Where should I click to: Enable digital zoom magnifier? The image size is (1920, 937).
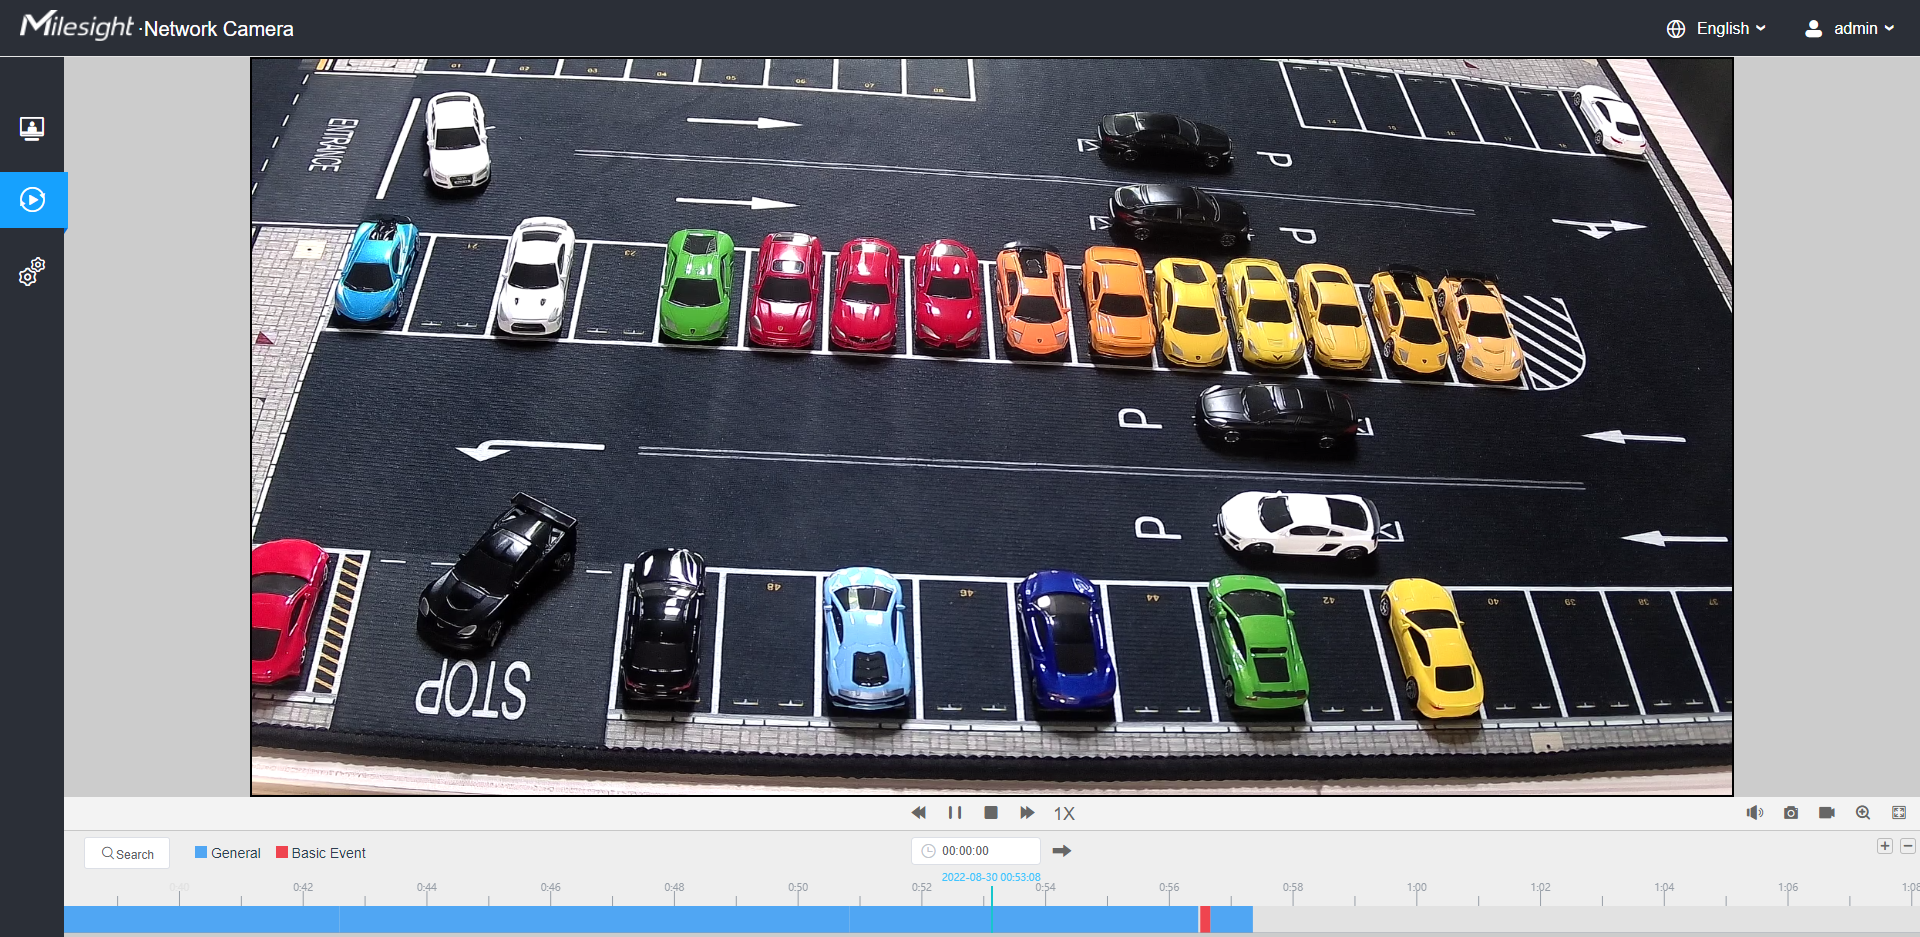pos(1863,813)
